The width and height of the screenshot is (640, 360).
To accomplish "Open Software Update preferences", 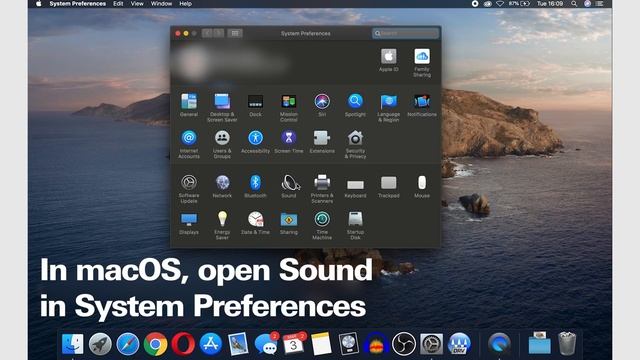I will click(x=189, y=189).
